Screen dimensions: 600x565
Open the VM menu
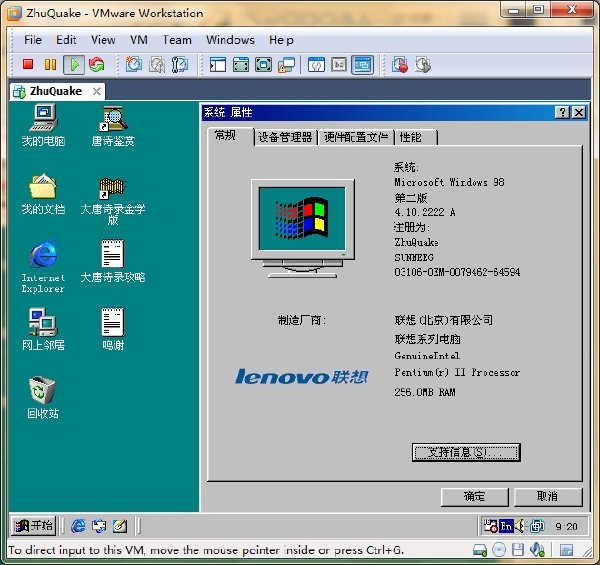139,40
